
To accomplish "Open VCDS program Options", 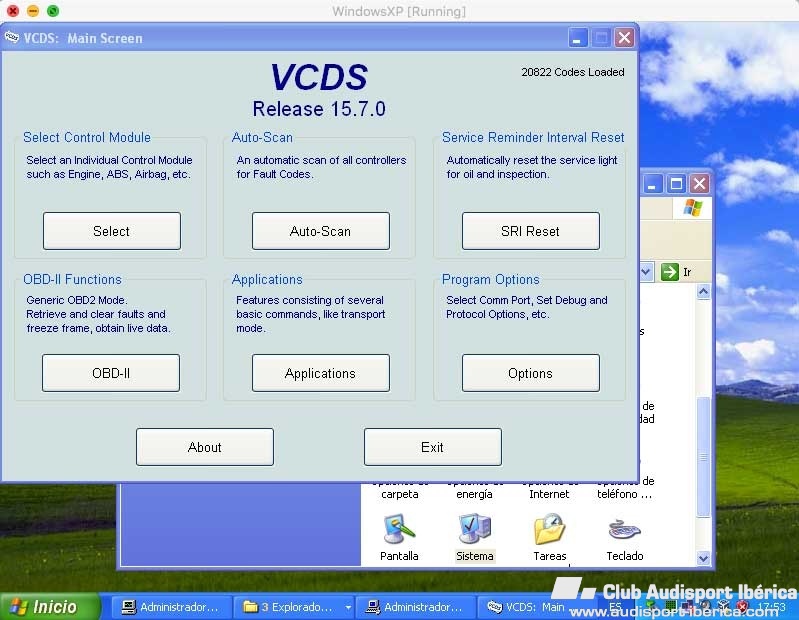I will pyautogui.click(x=530, y=373).
